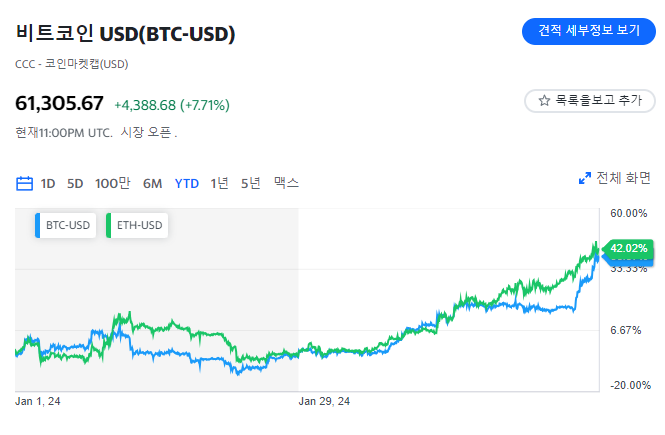Click the -20.00% axis label

click(x=630, y=385)
